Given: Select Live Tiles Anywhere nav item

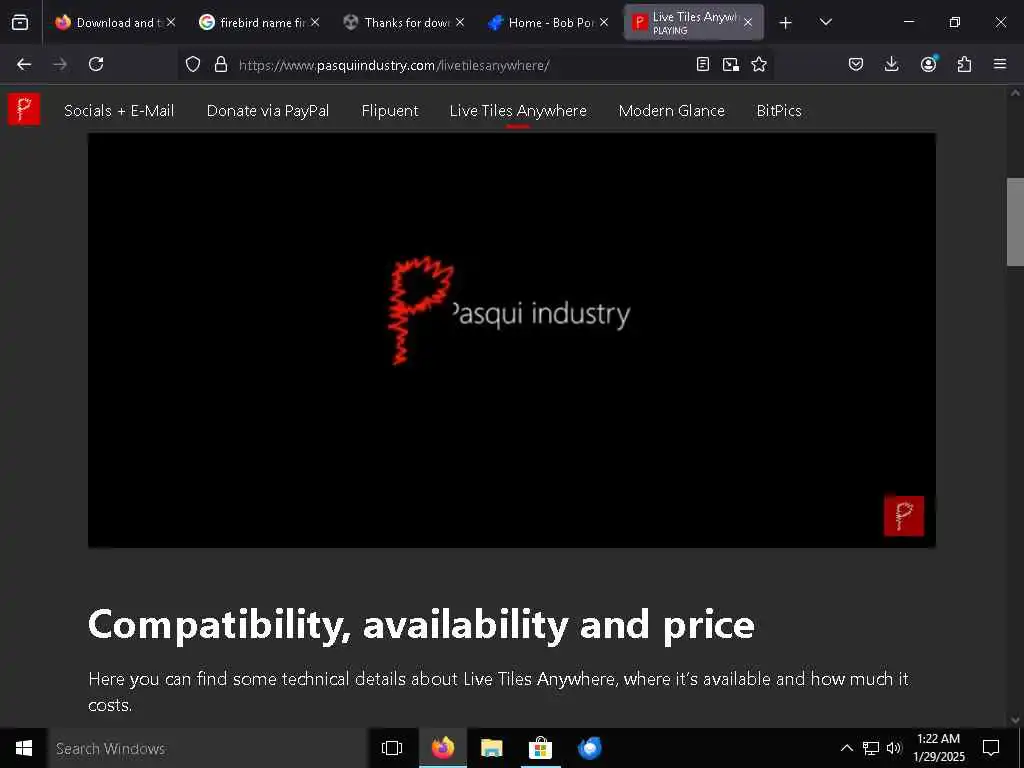Looking at the screenshot, I should pos(518,110).
